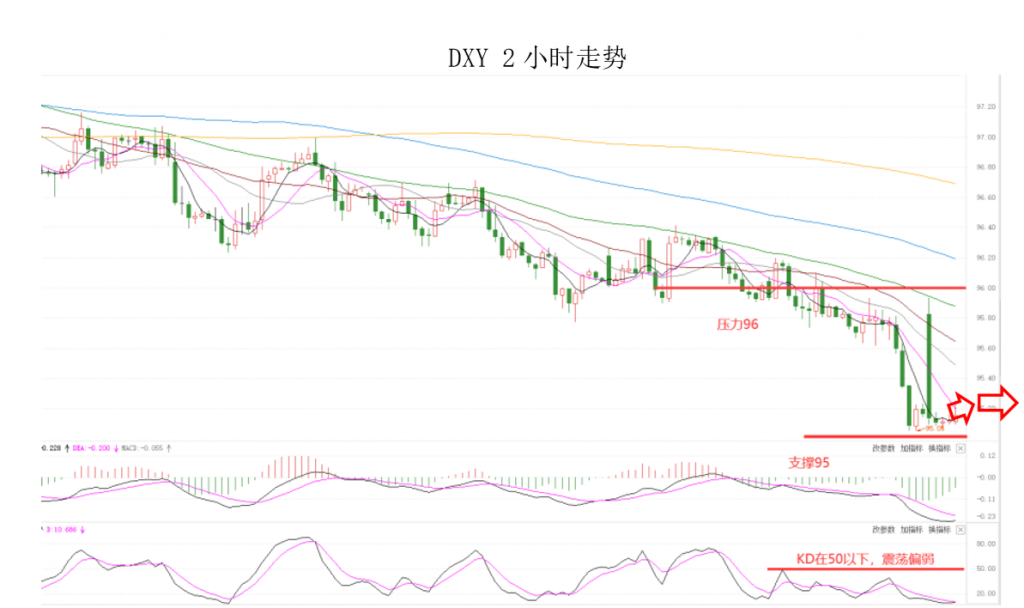Click the 95.80 price axis label
This screenshot has height=608, width=1024.
coord(985,318)
